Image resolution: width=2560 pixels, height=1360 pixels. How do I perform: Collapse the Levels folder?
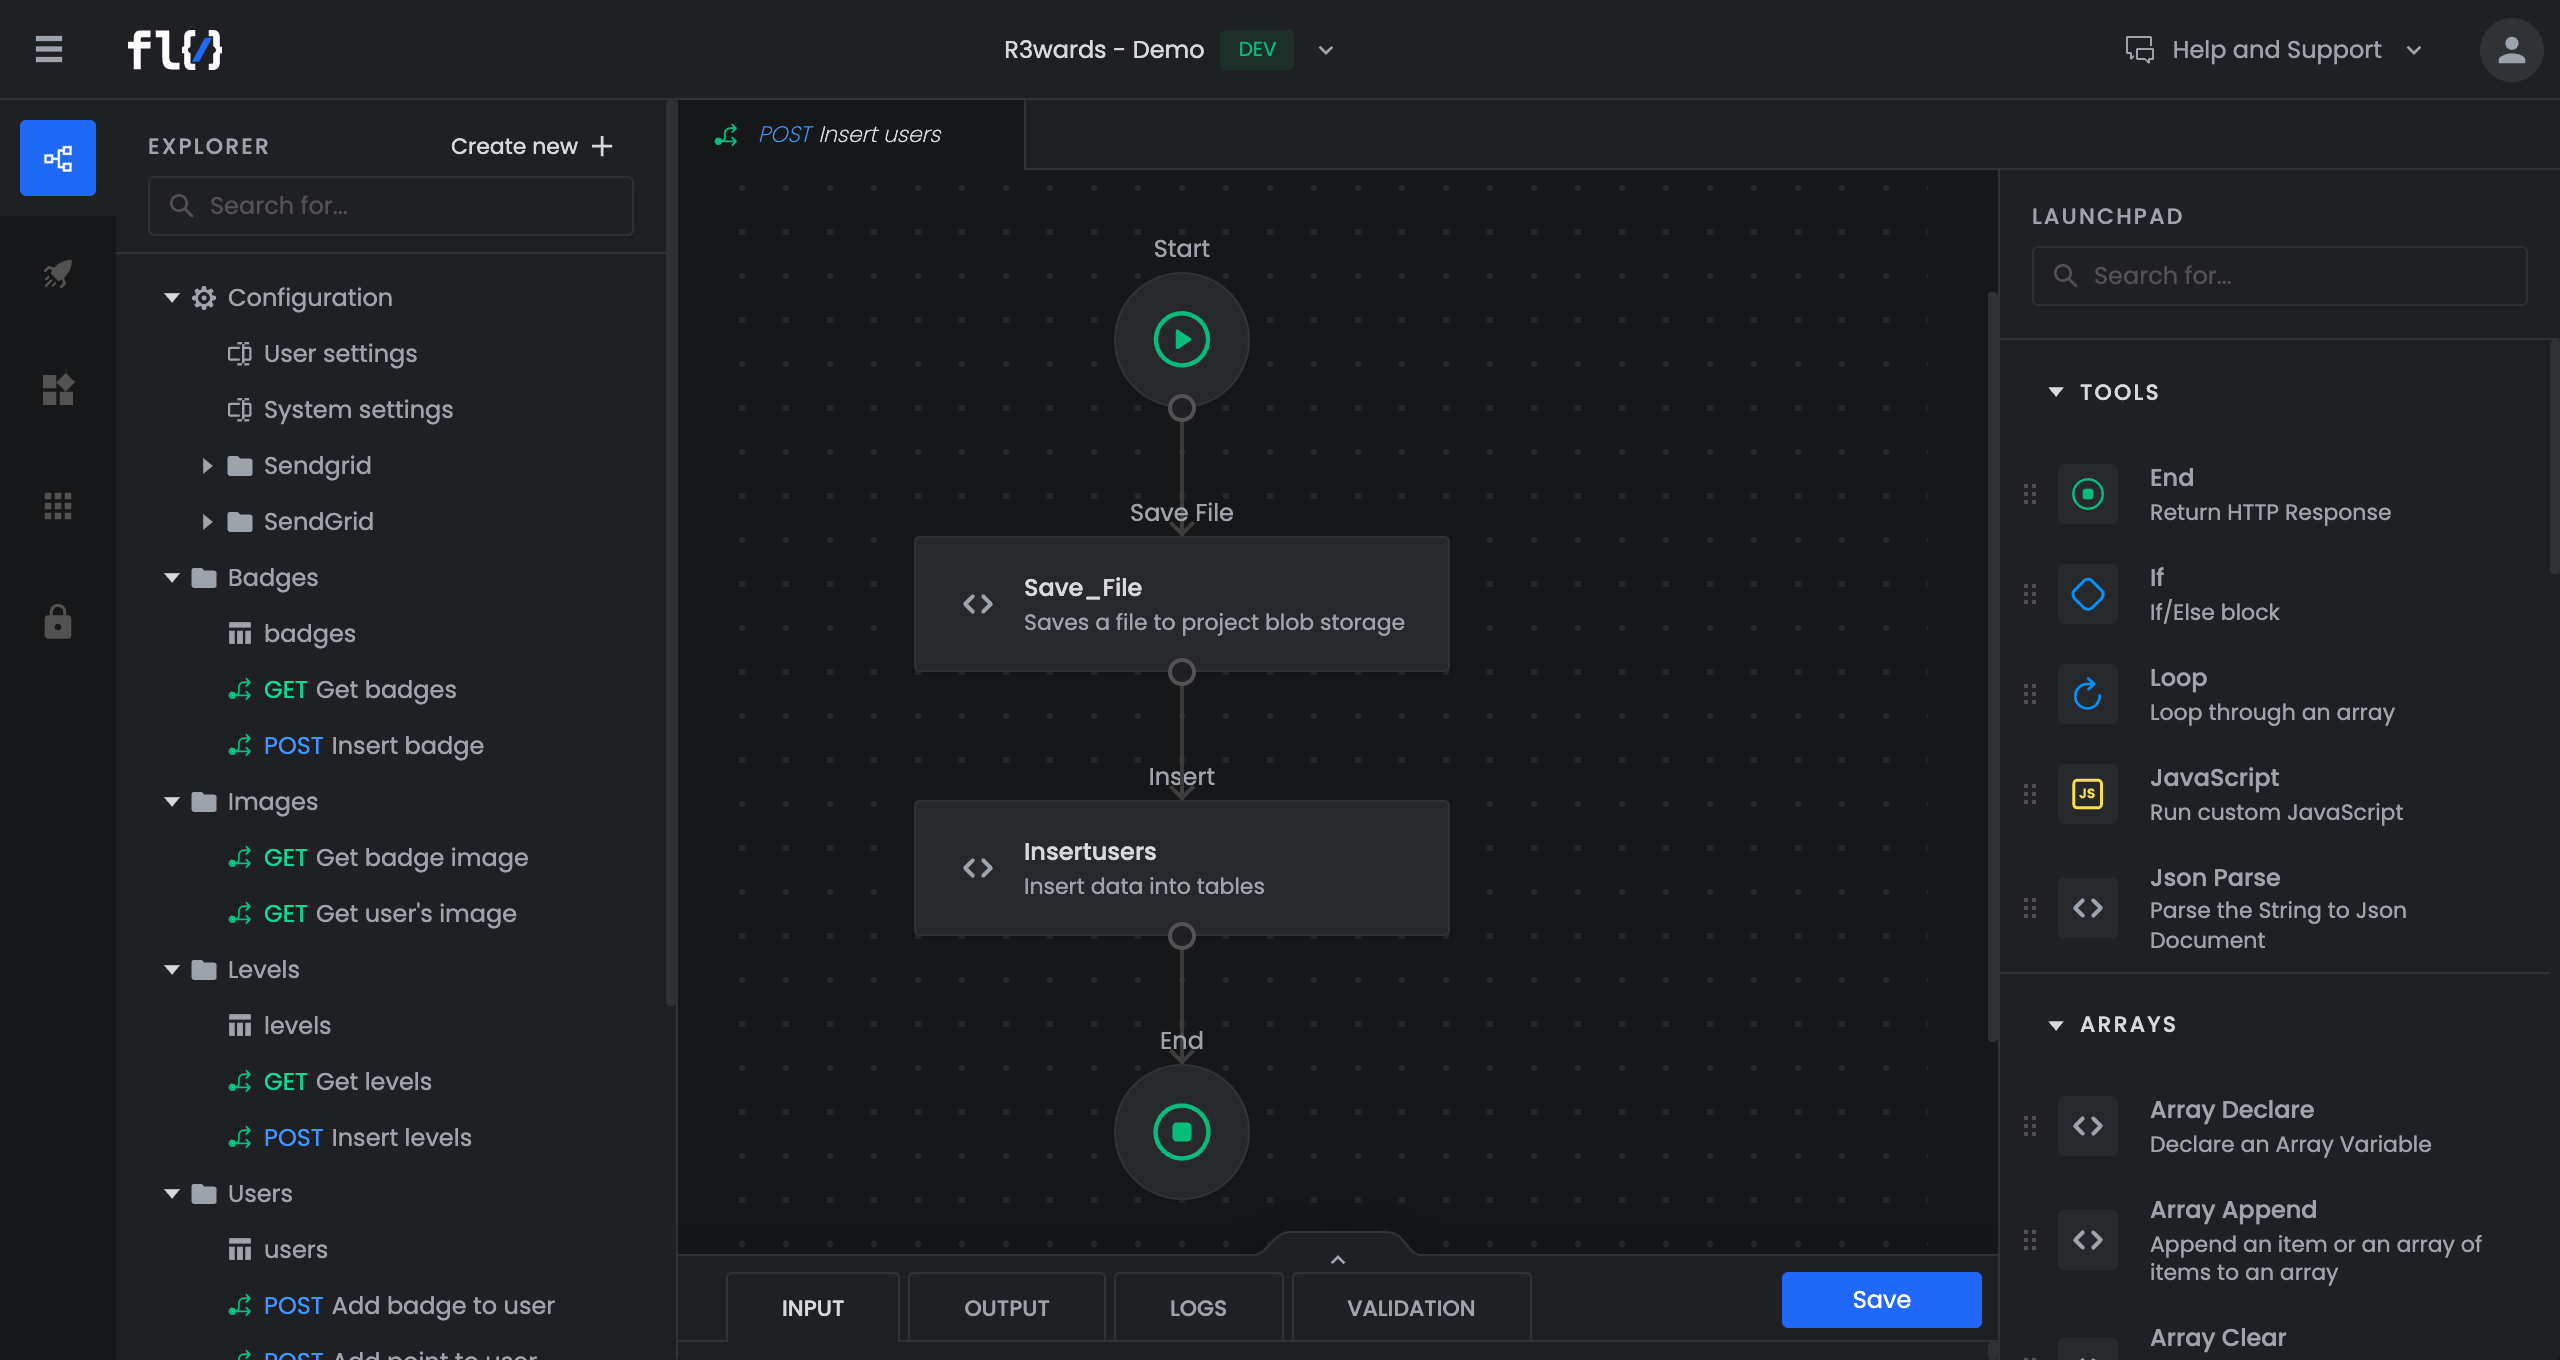pyautogui.click(x=172, y=969)
